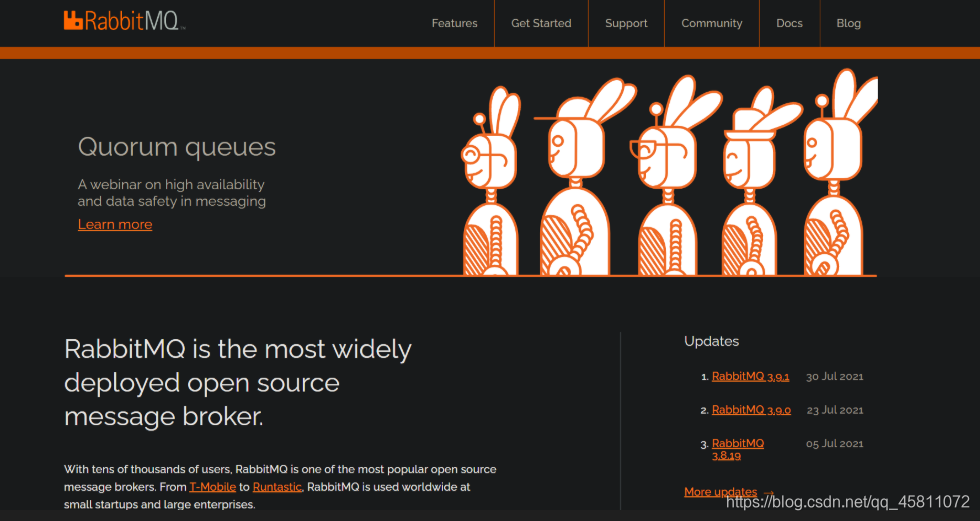This screenshot has width=980, height=521.
Task: Open the Community section
Action: [712, 23]
